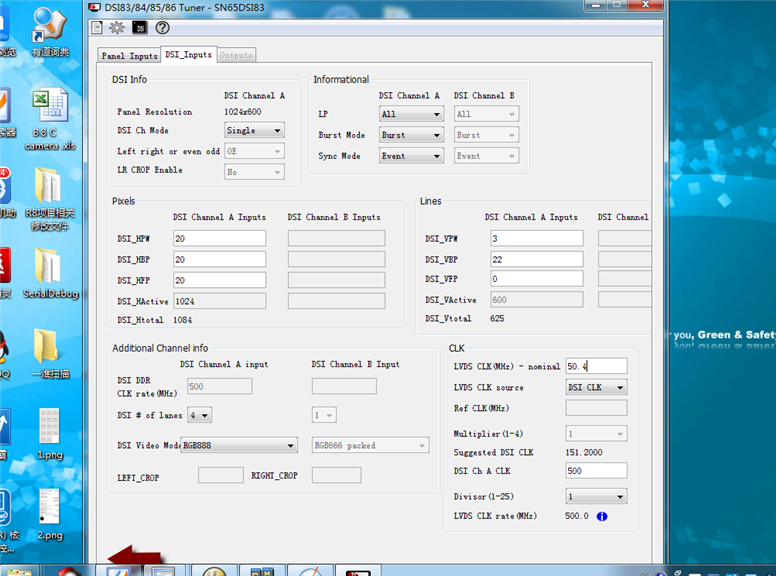
Task: Click the Channel B Sync Mode dropdown
Action: click(486, 156)
